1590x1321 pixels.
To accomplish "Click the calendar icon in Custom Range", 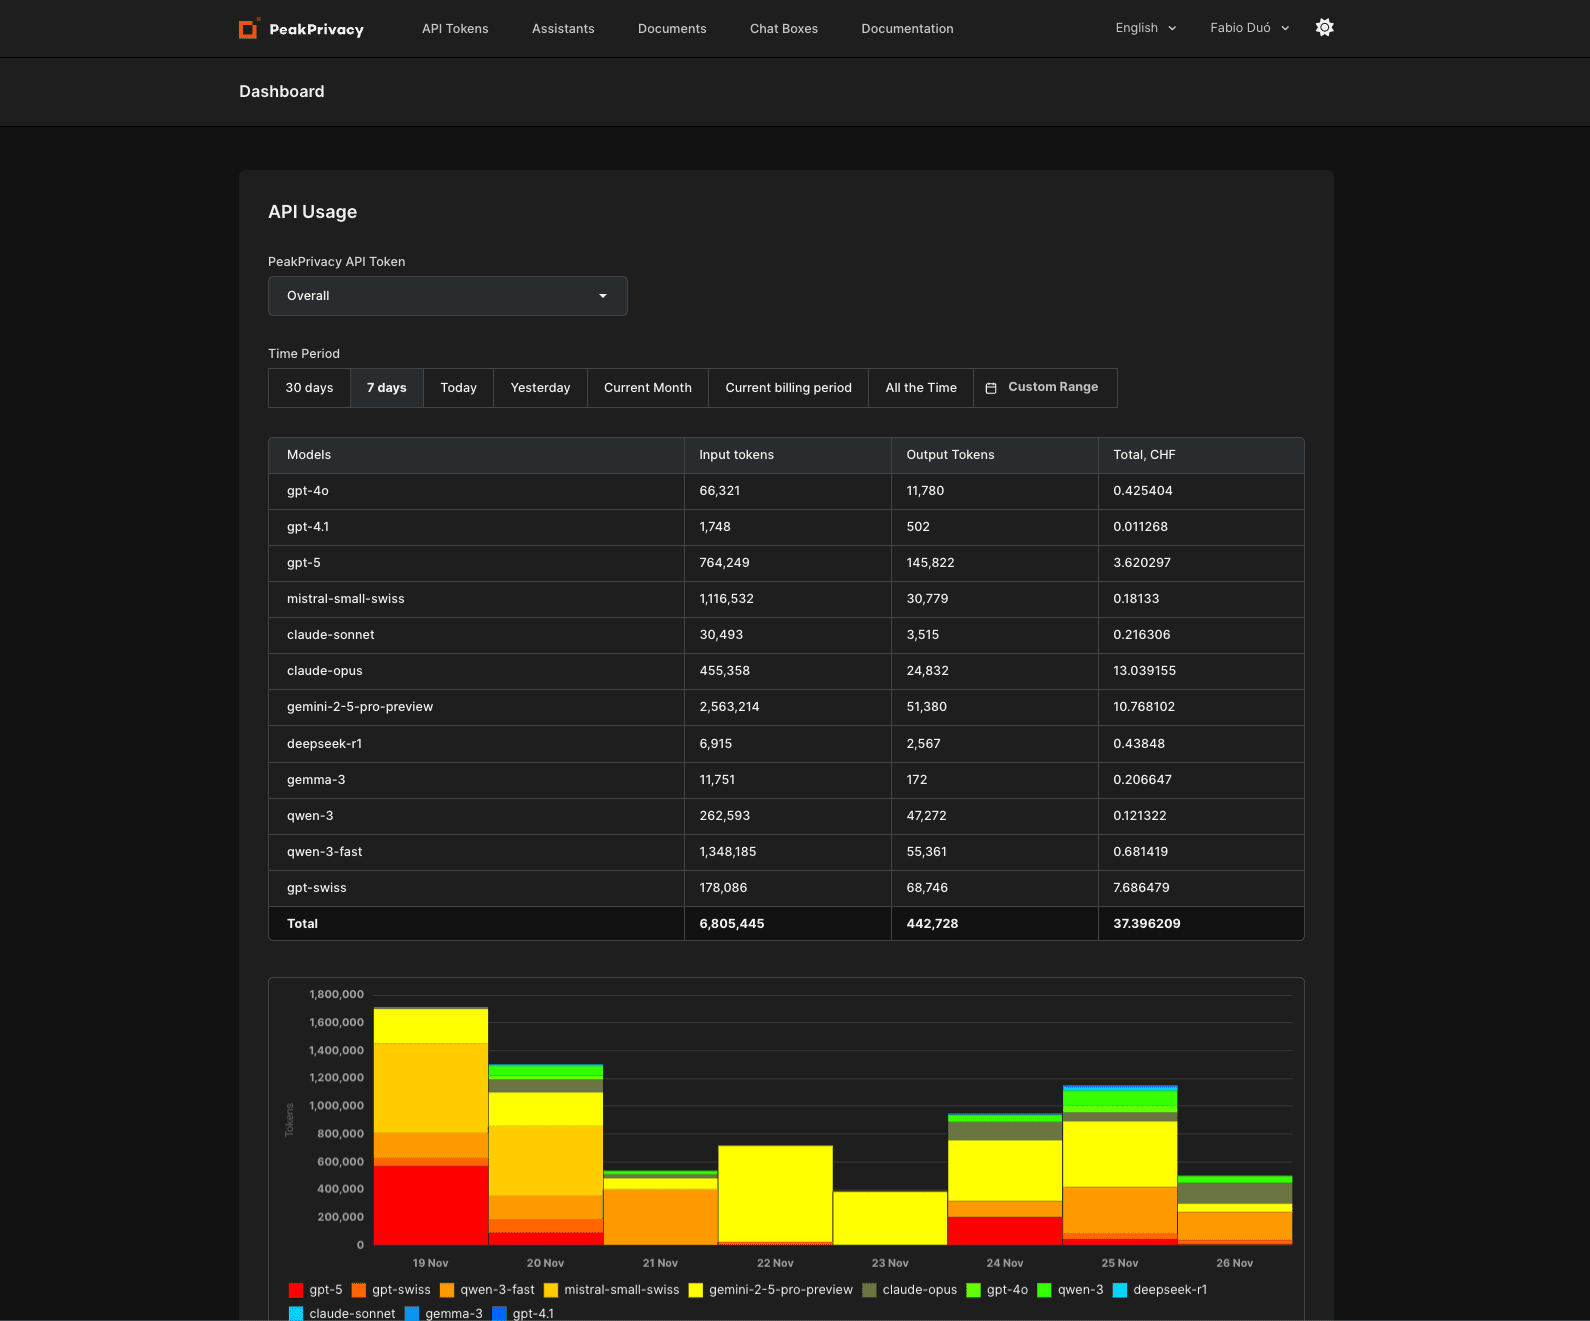I will click(991, 388).
